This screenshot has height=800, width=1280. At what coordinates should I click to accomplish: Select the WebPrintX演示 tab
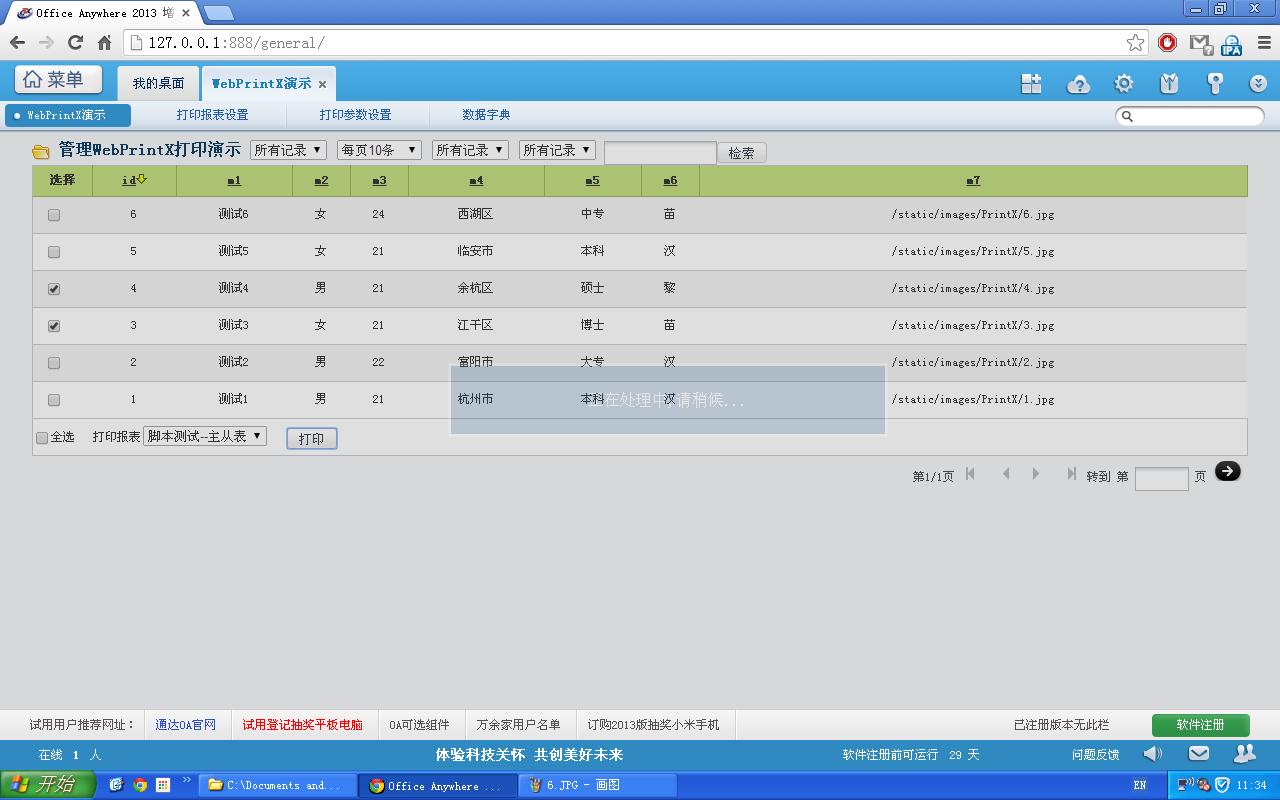[x=261, y=83]
